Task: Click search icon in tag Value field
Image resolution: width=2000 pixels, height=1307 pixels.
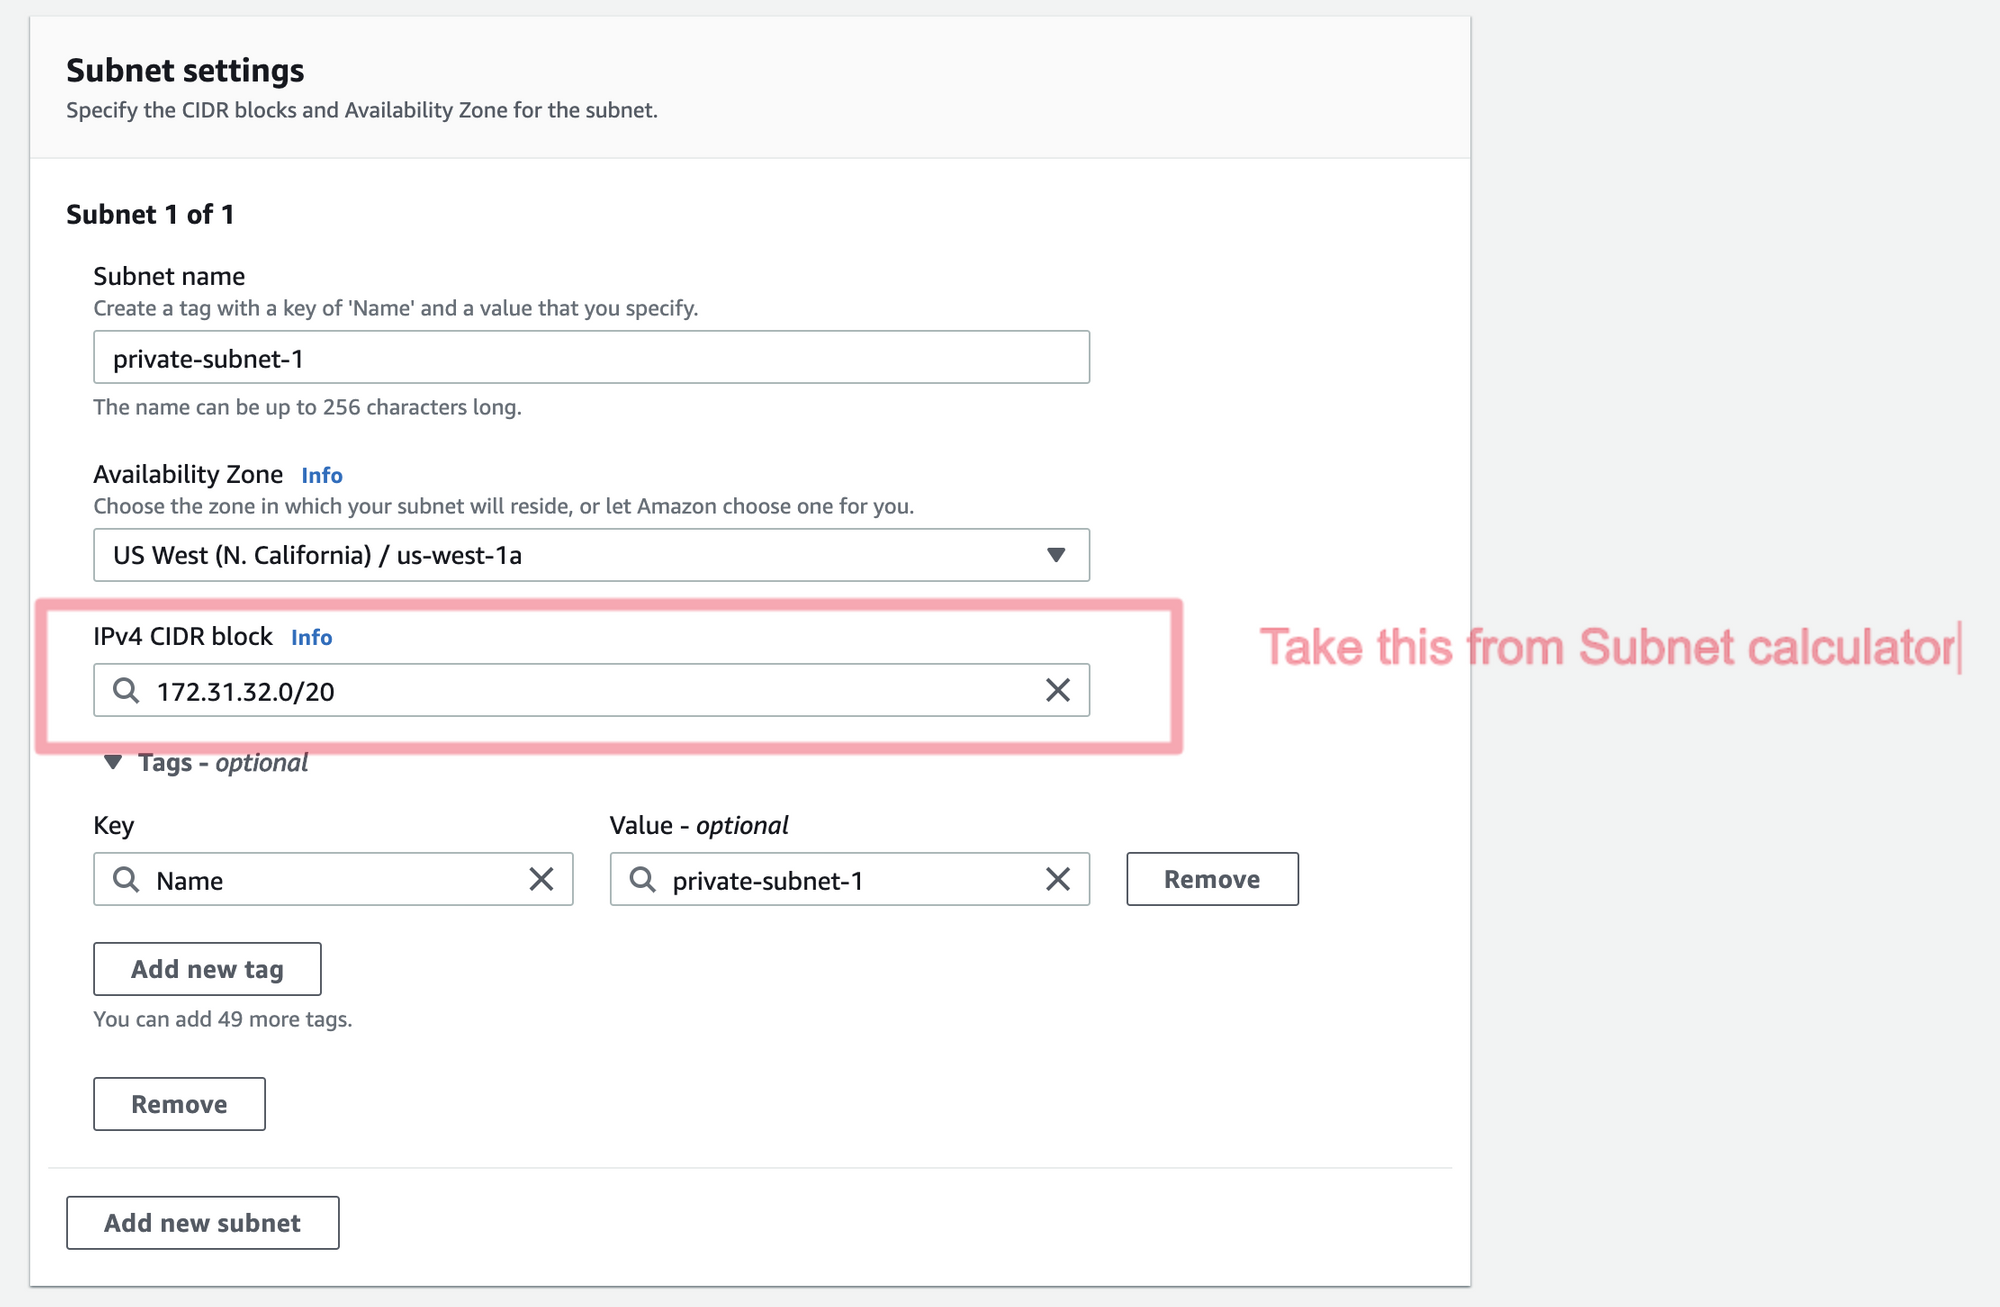Action: [x=642, y=879]
